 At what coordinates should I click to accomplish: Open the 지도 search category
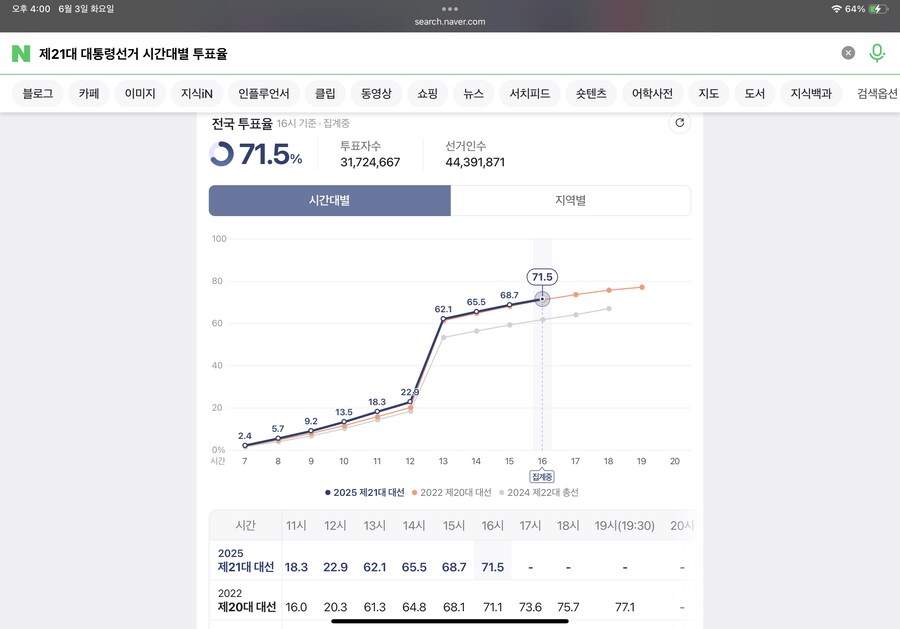click(708, 92)
